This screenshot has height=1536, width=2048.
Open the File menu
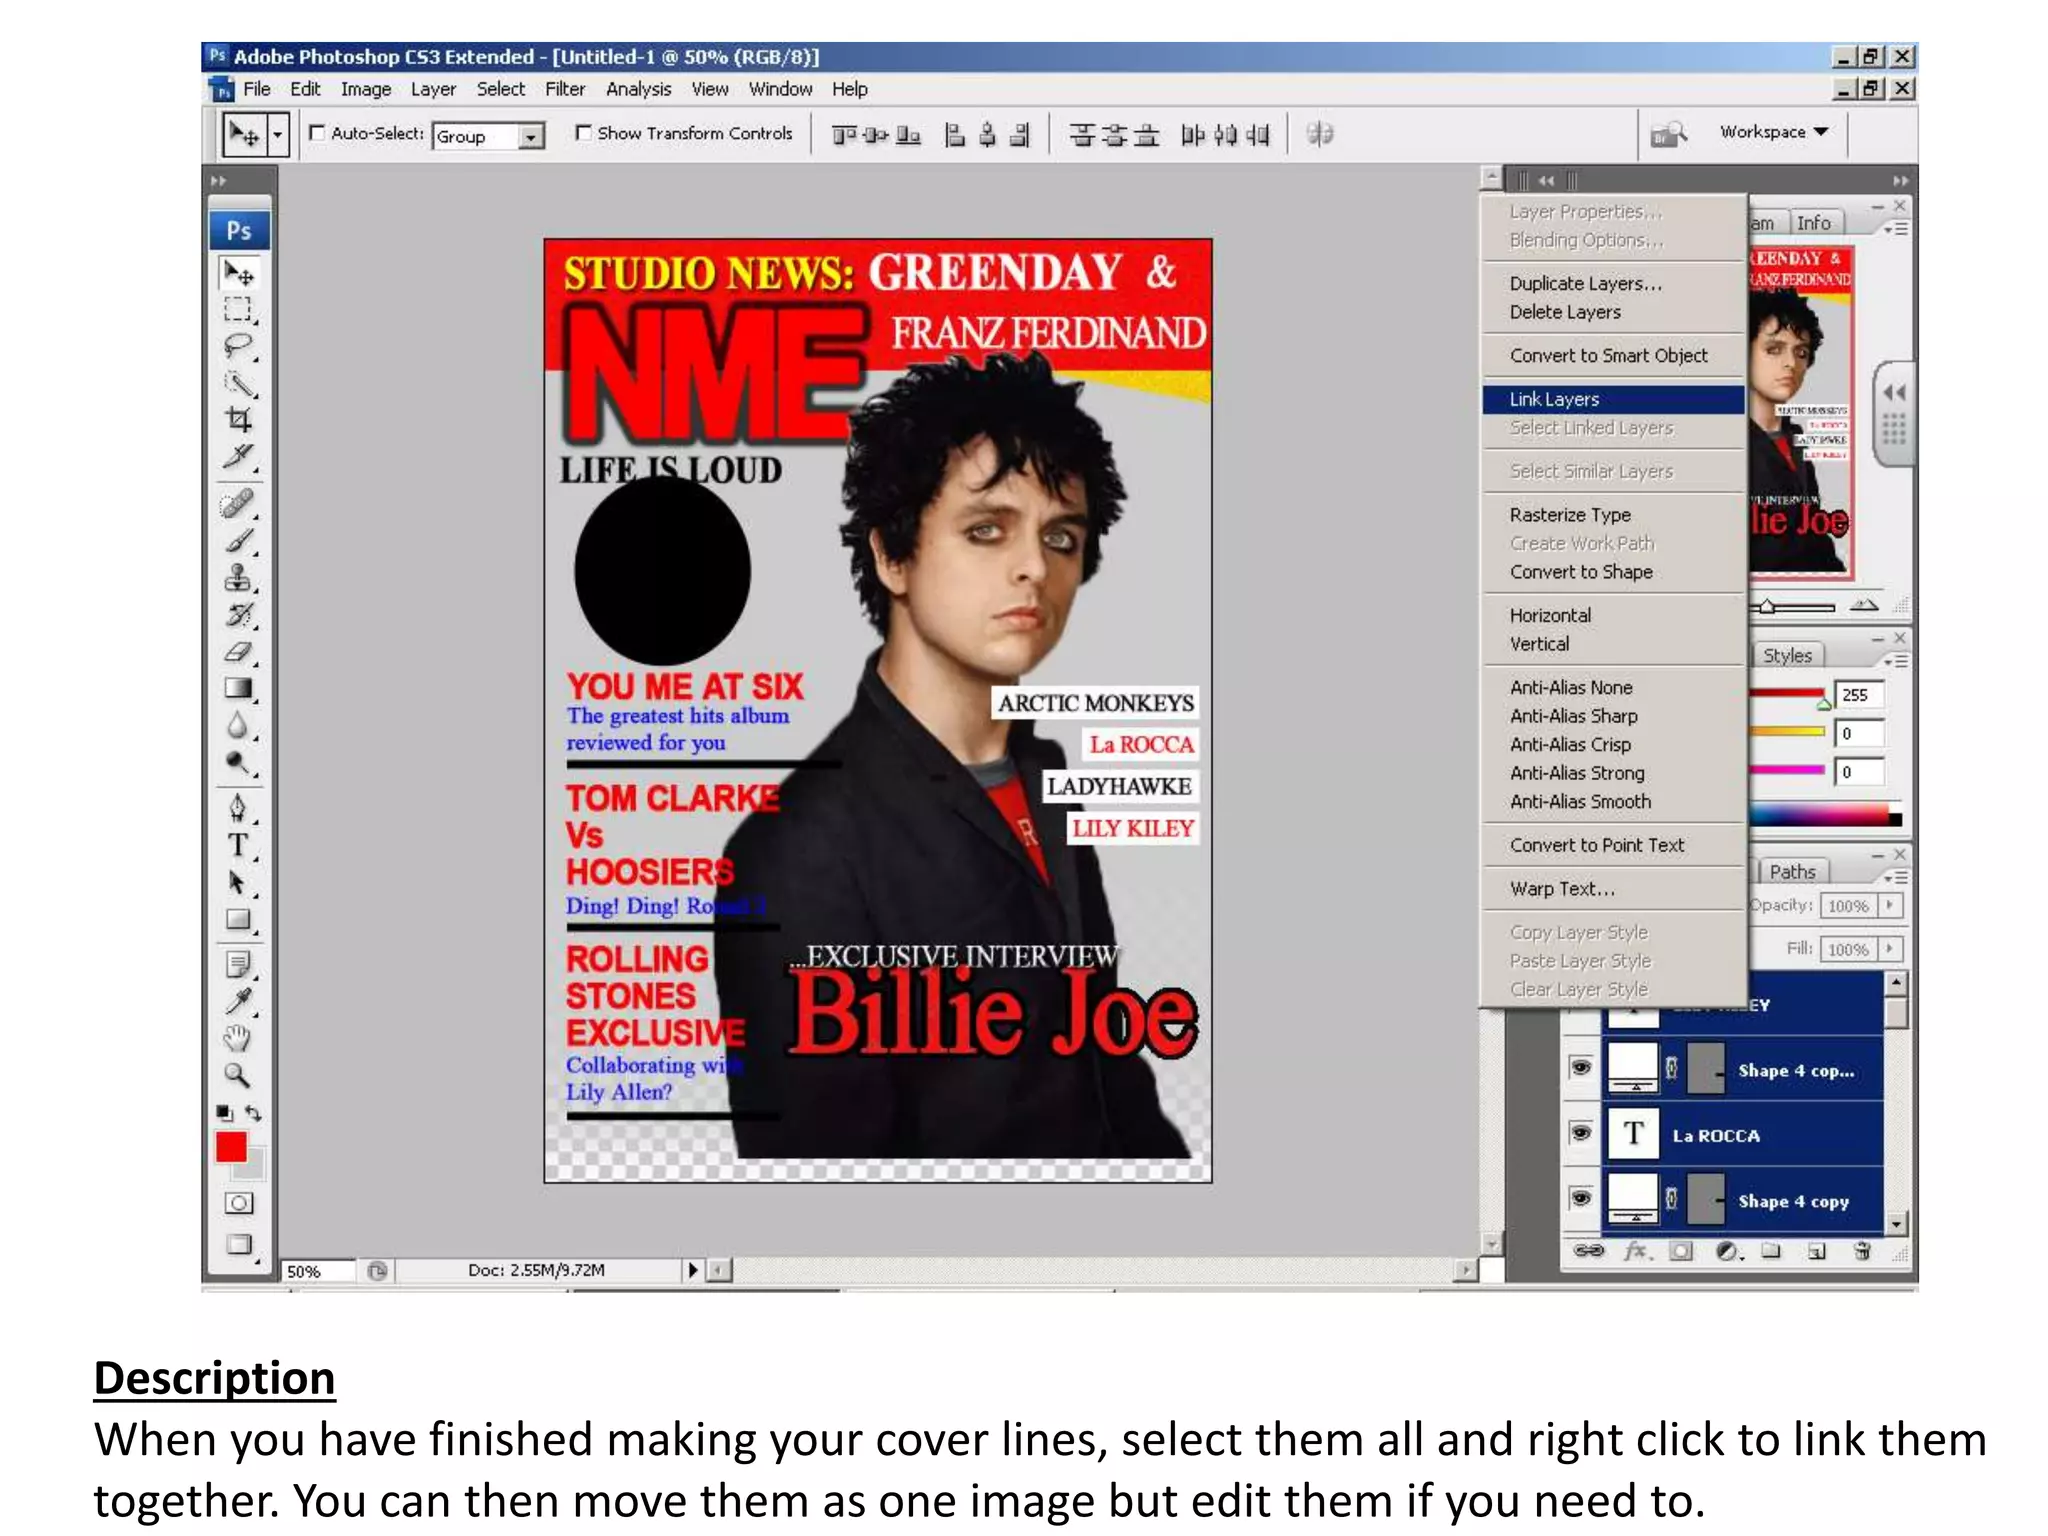coord(257,89)
